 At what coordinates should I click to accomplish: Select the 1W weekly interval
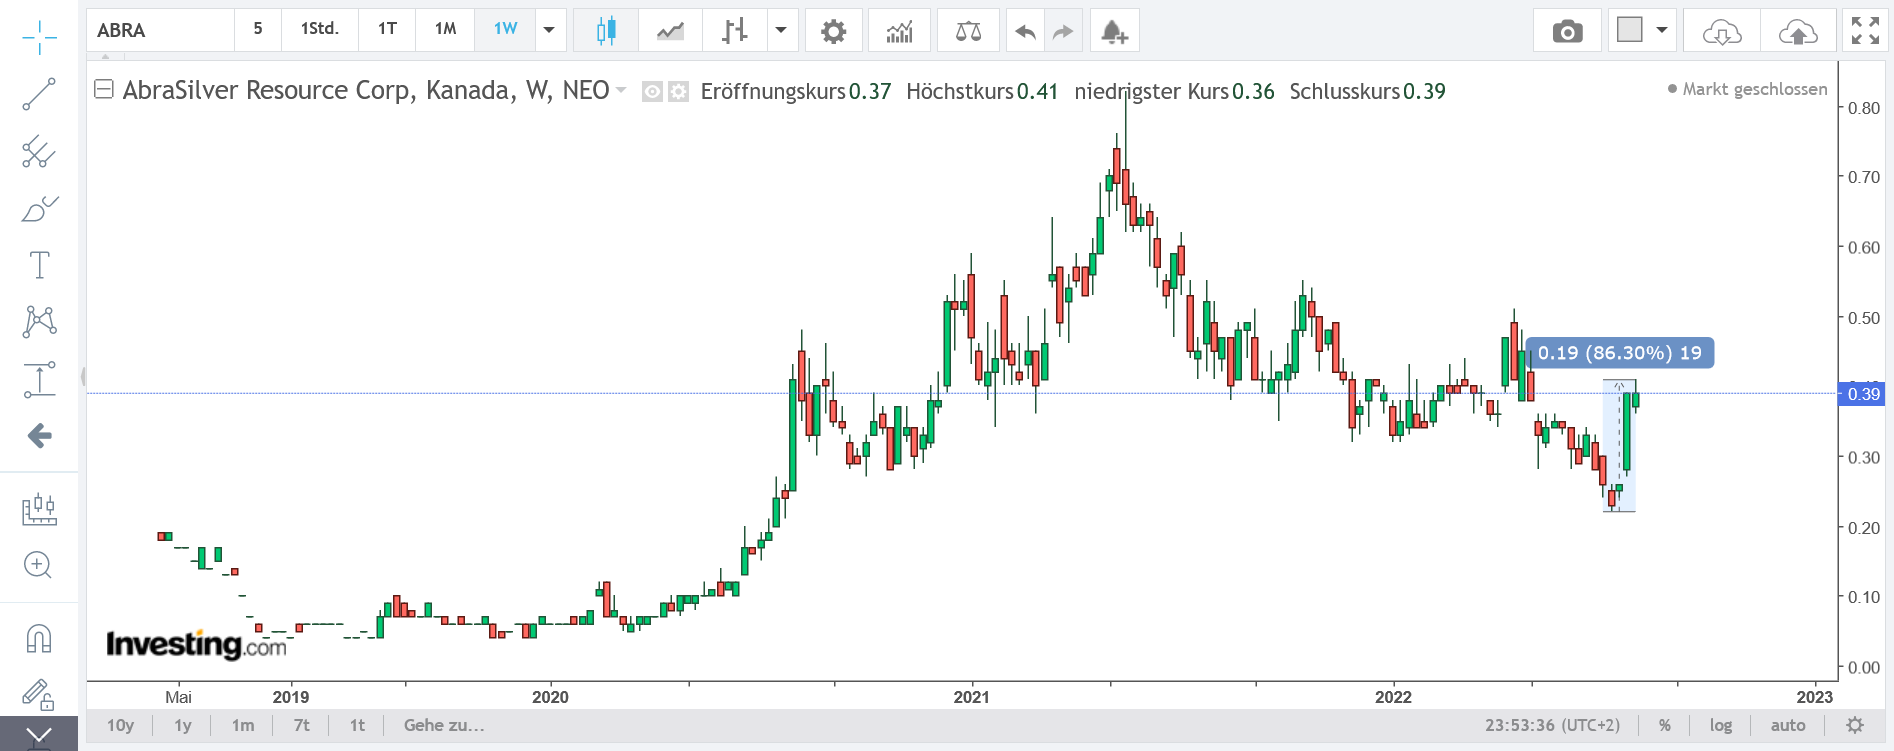tap(506, 29)
